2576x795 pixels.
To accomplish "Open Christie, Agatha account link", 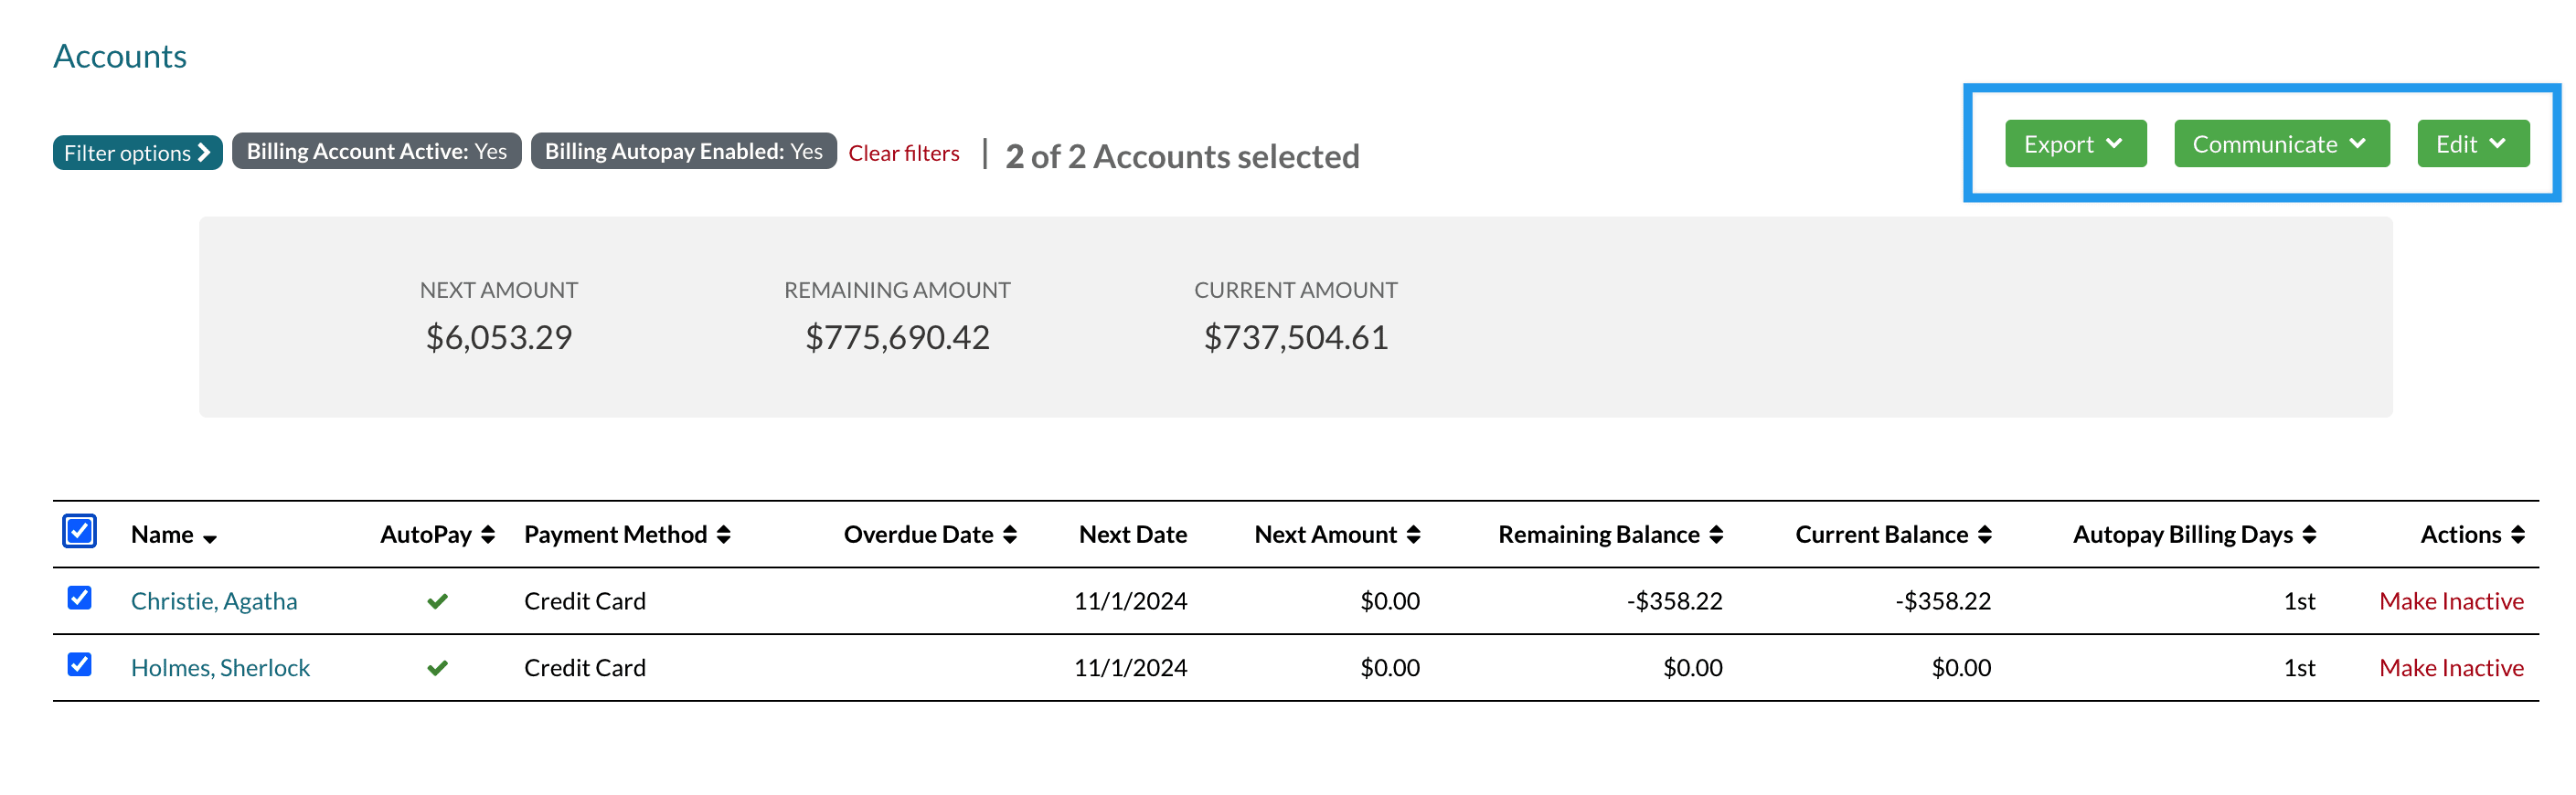I will pos(214,601).
